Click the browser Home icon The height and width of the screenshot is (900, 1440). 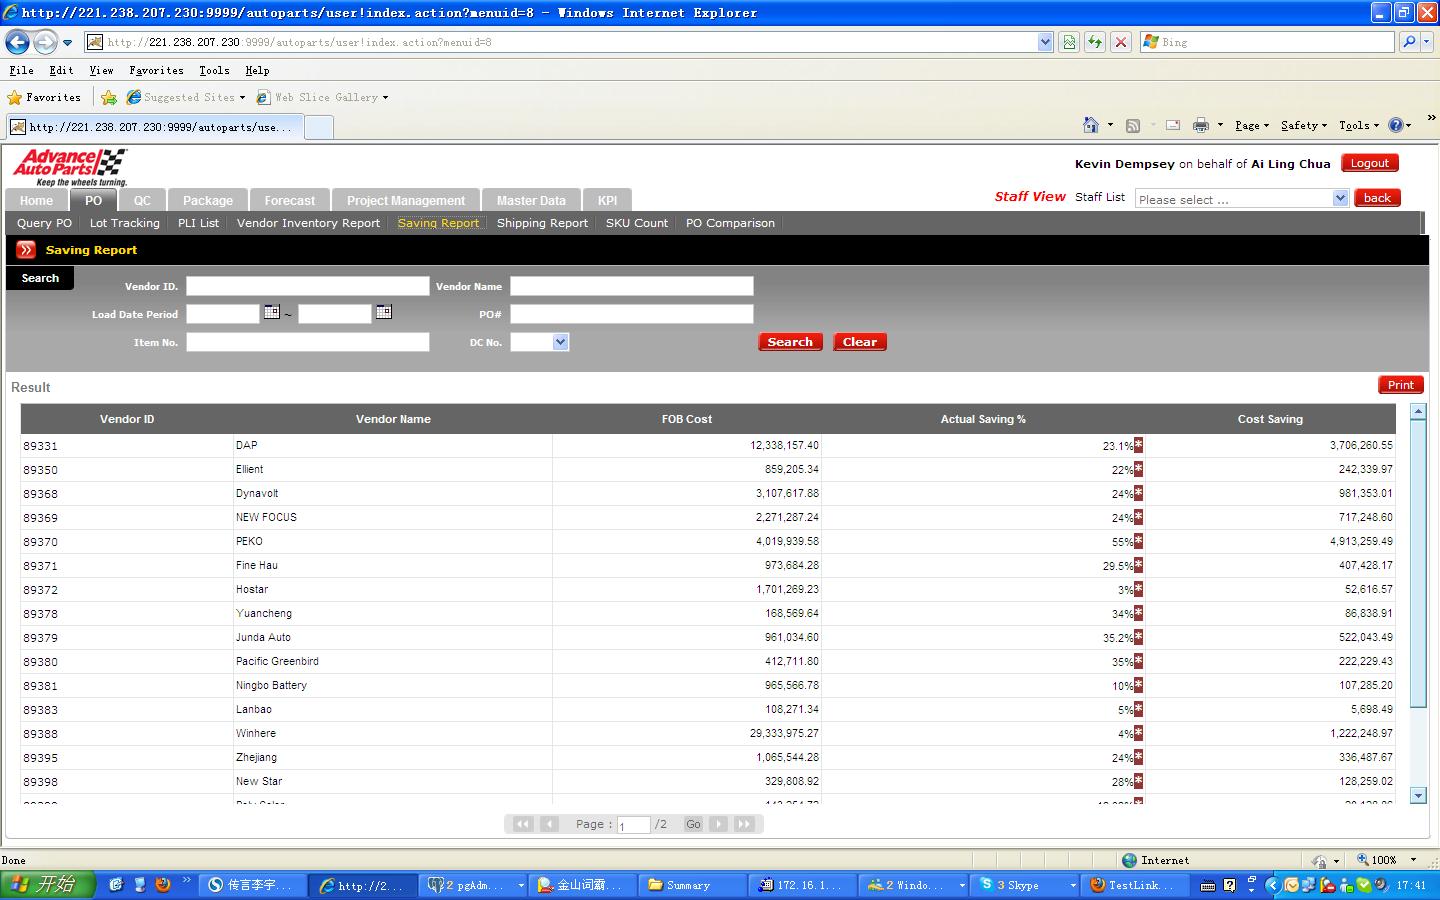(1091, 125)
